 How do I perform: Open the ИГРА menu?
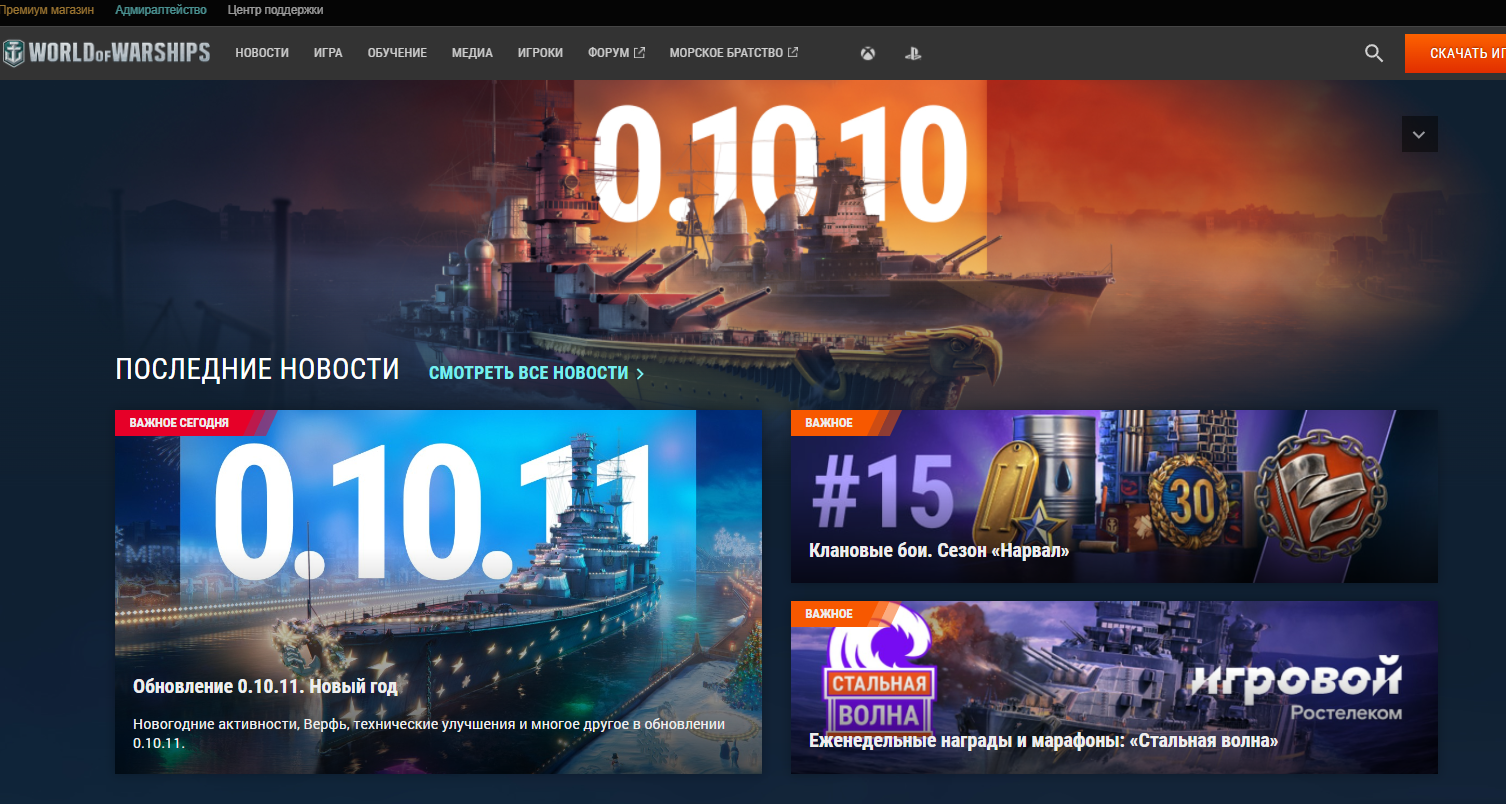(x=328, y=53)
